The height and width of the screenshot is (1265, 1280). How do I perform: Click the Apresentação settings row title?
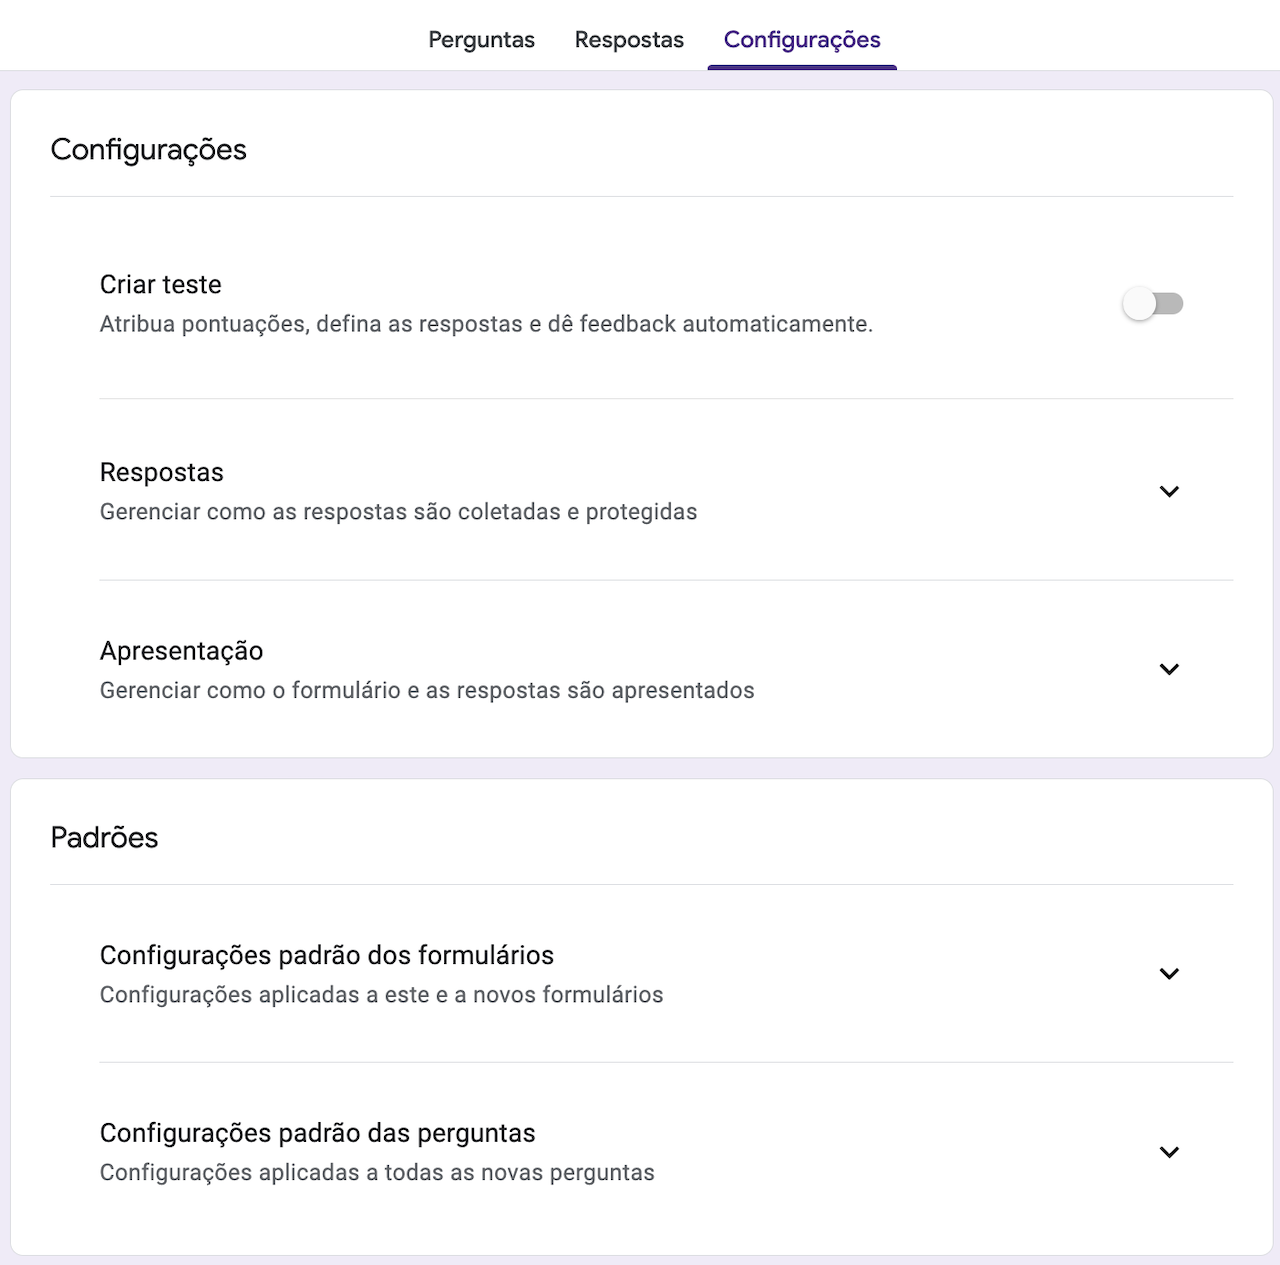[x=181, y=651]
